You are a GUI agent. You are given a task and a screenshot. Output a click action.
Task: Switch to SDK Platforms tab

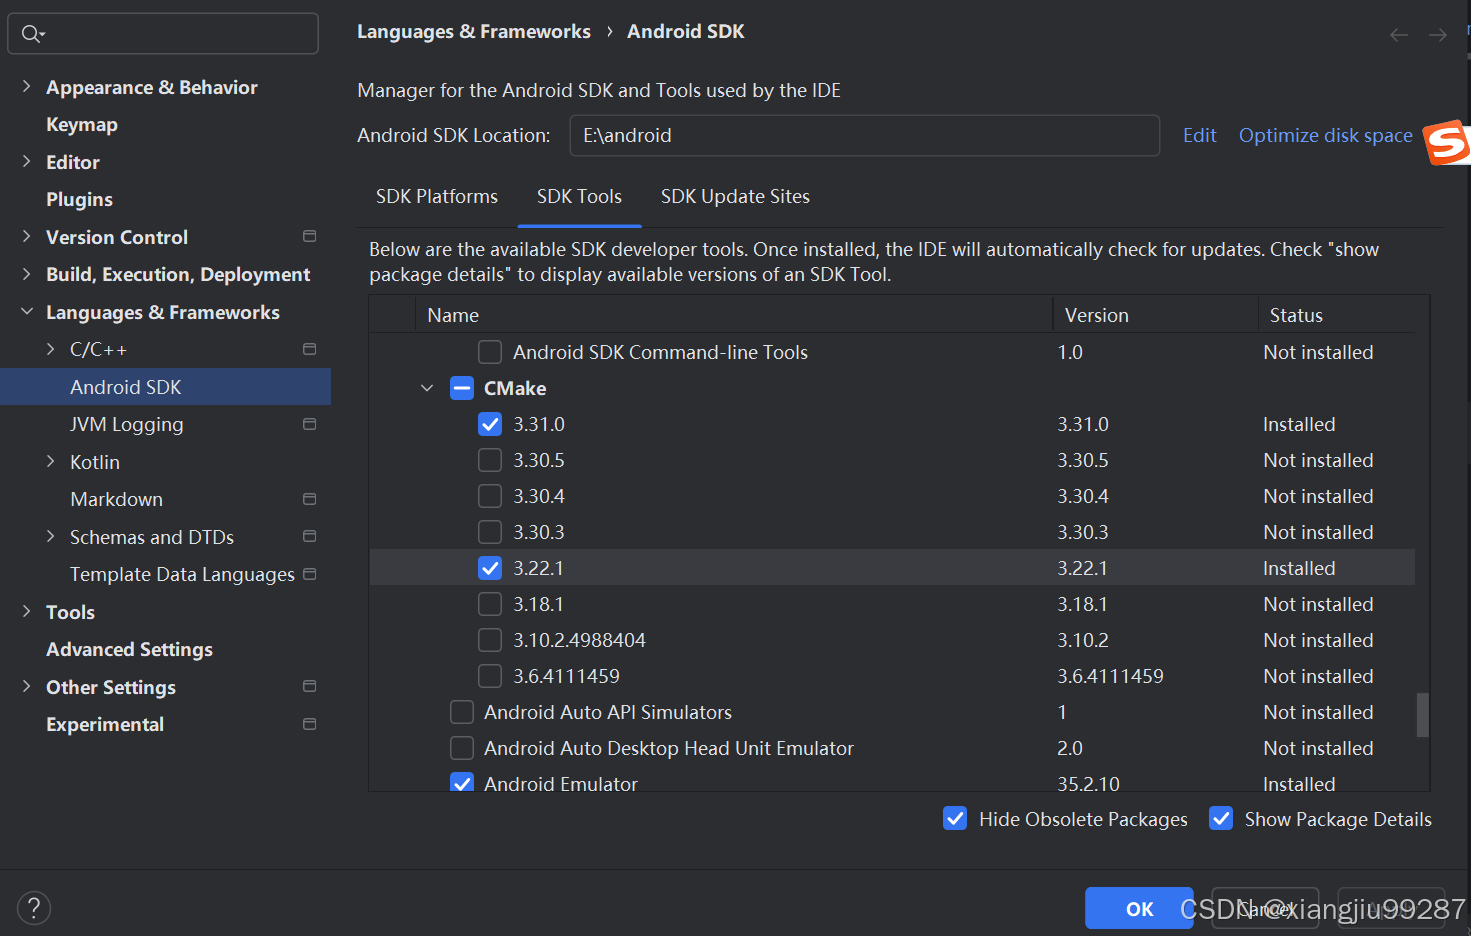[x=437, y=196]
